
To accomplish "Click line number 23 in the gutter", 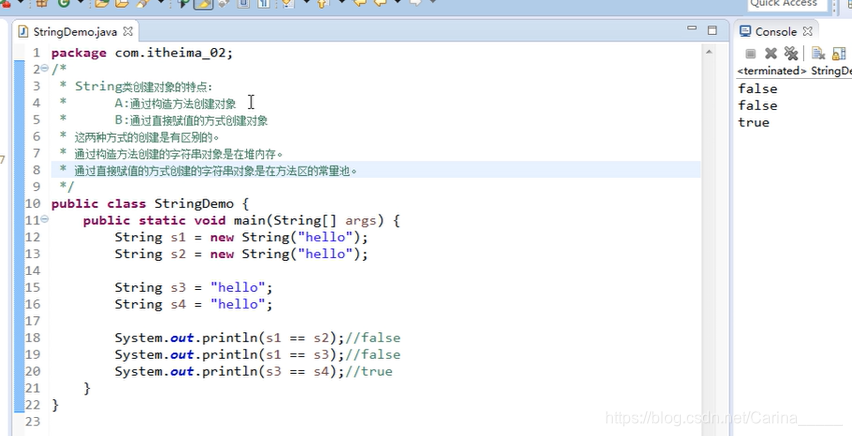I will click(33, 422).
